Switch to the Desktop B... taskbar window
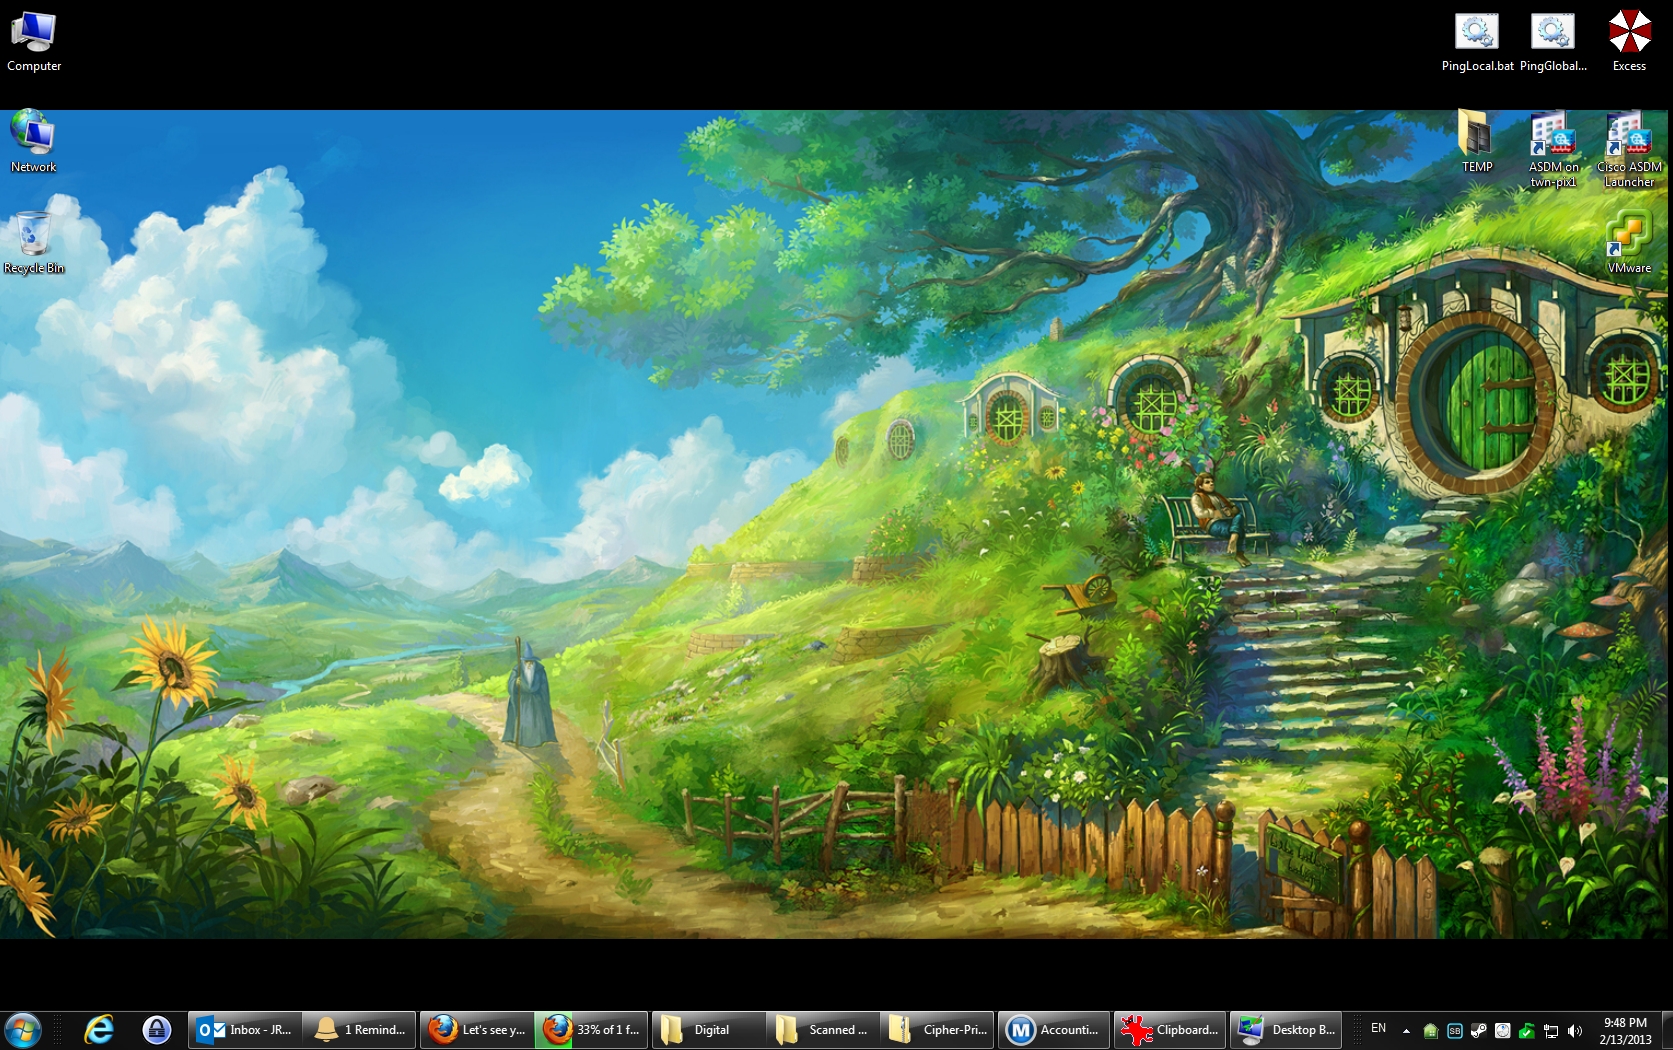The height and width of the screenshot is (1050, 1673). [1287, 1030]
